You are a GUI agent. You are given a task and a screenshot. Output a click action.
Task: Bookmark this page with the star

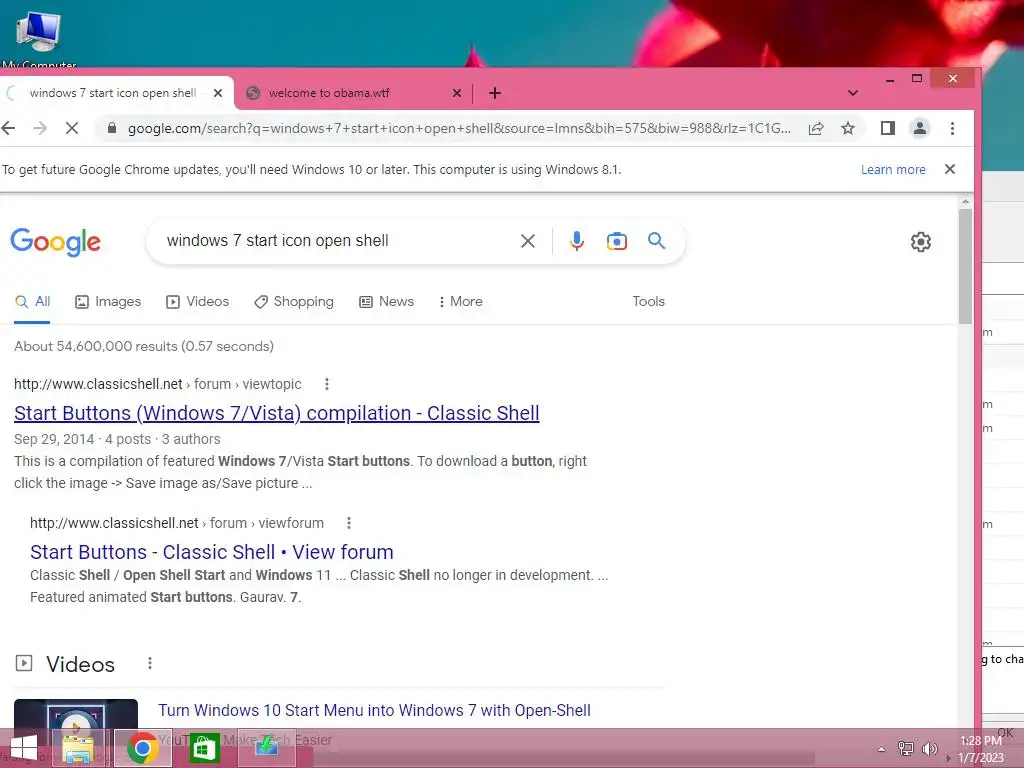point(848,128)
